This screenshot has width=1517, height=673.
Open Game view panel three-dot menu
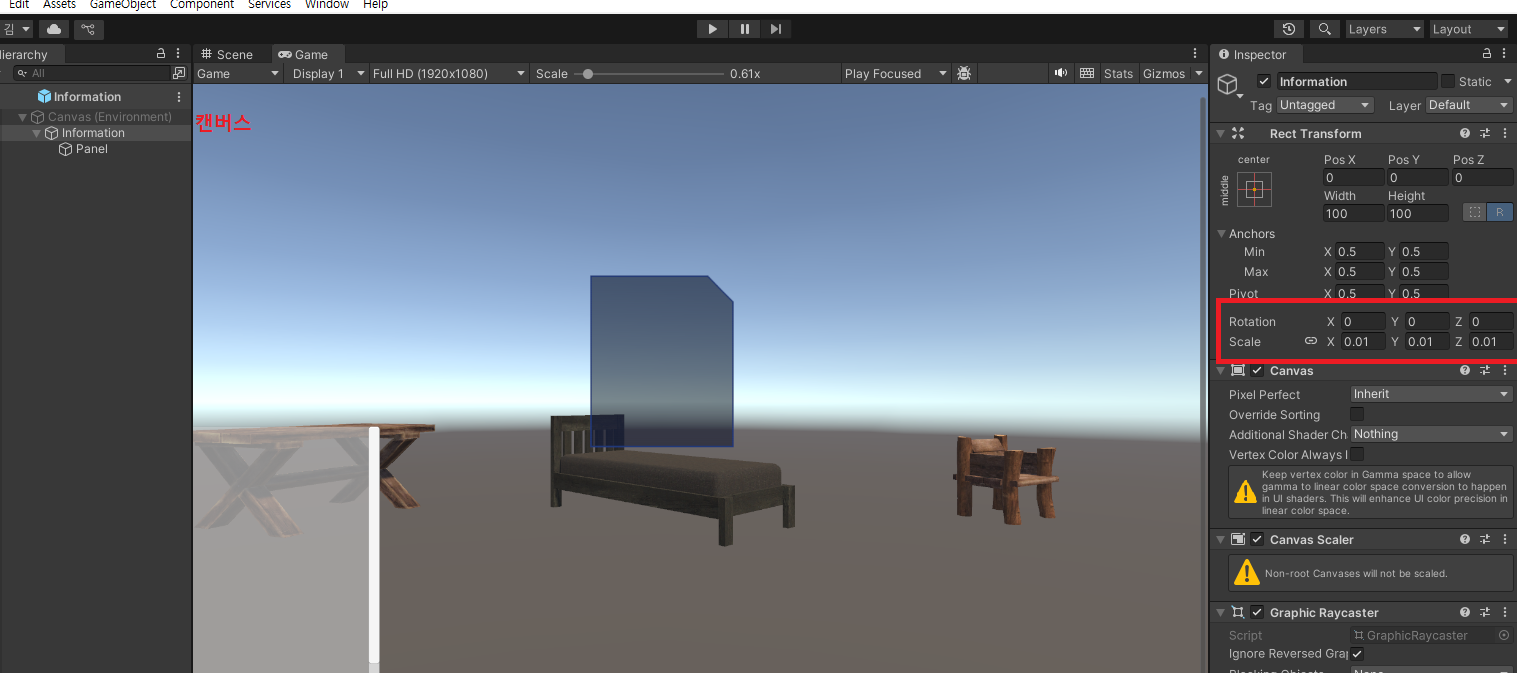1195,54
